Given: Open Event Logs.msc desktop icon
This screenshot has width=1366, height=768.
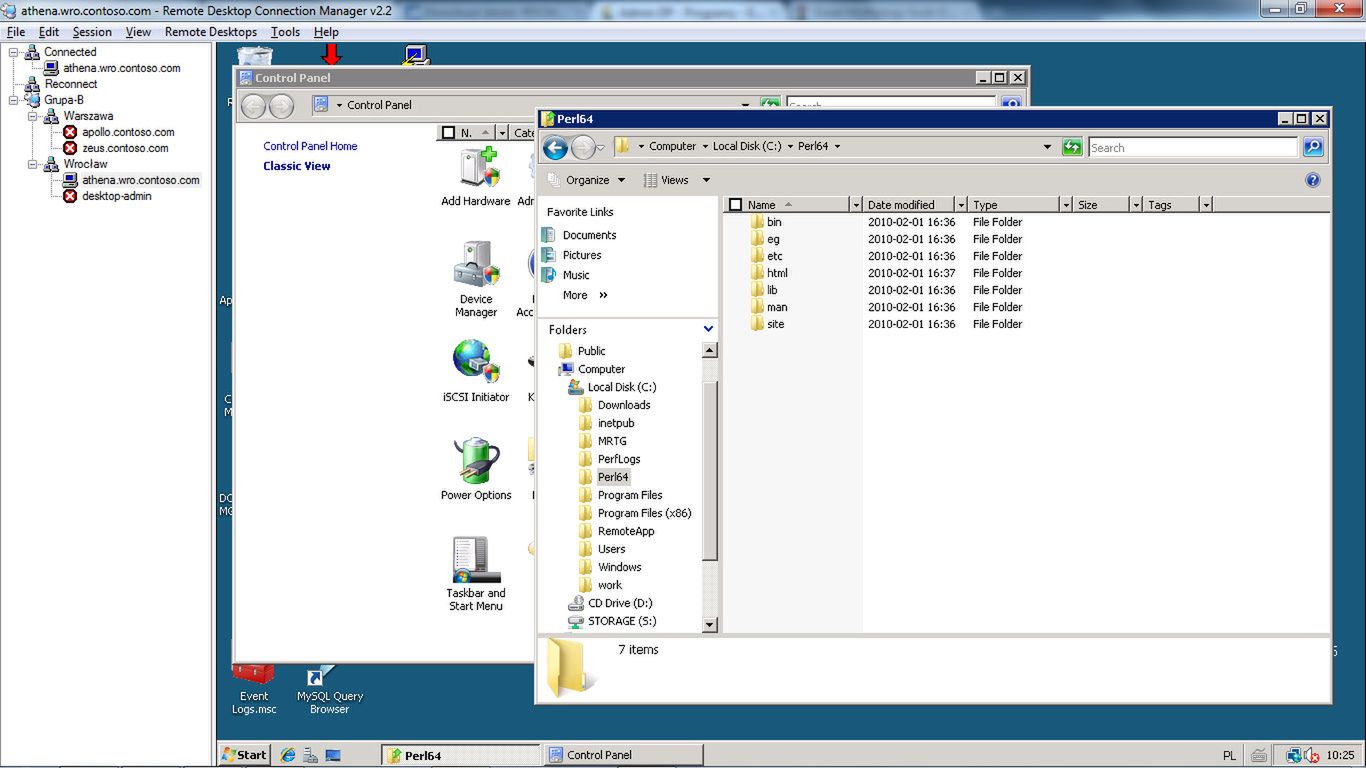Looking at the screenshot, I should point(254,690).
